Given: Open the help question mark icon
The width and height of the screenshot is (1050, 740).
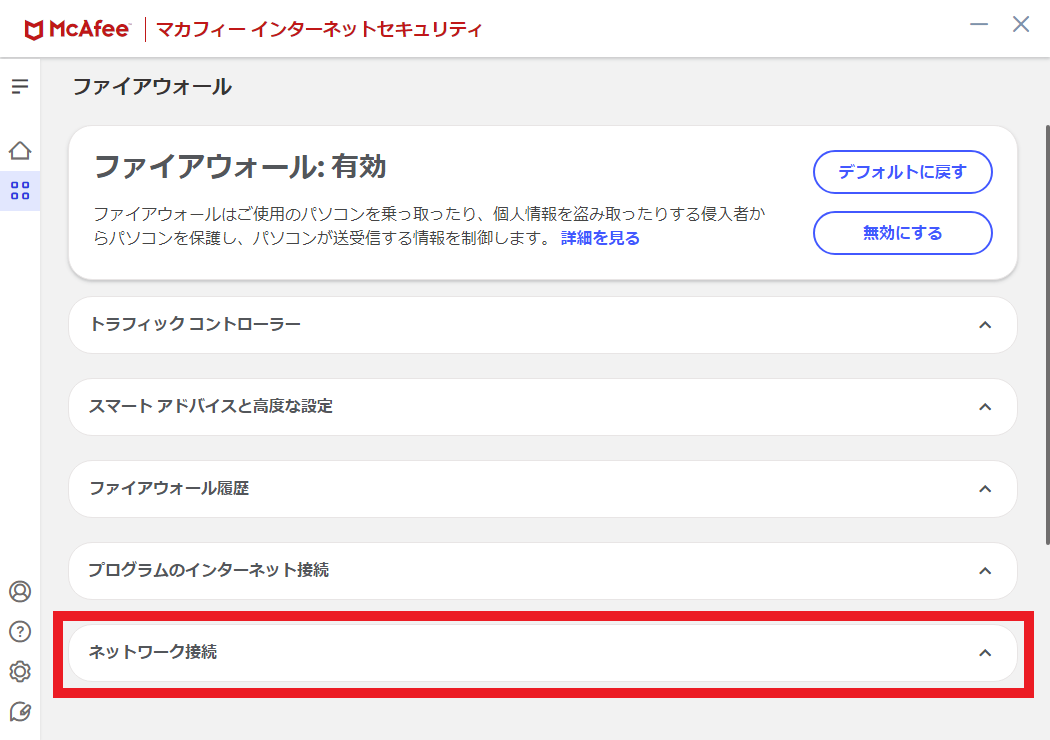Looking at the screenshot, I should click(x=20, y=632).
